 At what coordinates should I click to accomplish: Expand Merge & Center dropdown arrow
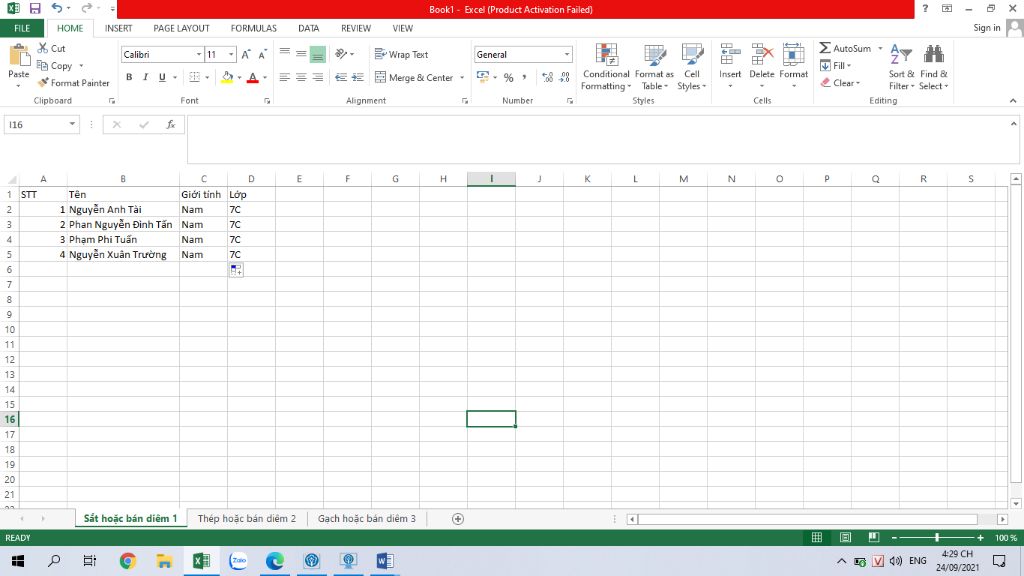click(462, 78)
